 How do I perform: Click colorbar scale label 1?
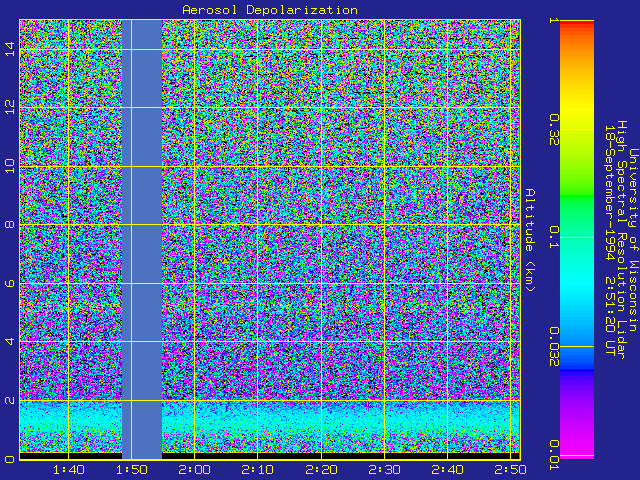553,20
